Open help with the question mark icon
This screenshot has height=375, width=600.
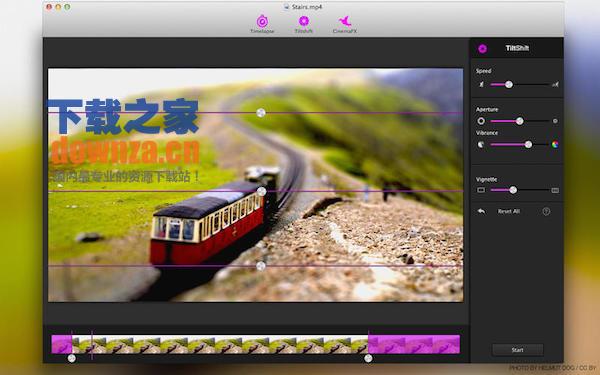(546, 211)
